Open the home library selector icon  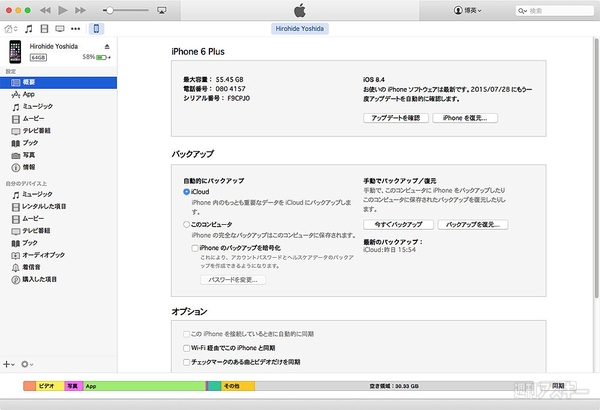tap(11, 29)
